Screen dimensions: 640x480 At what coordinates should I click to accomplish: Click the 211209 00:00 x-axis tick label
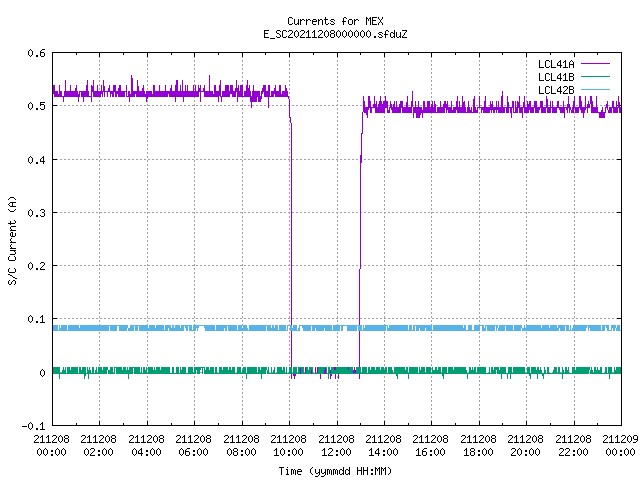620,446
